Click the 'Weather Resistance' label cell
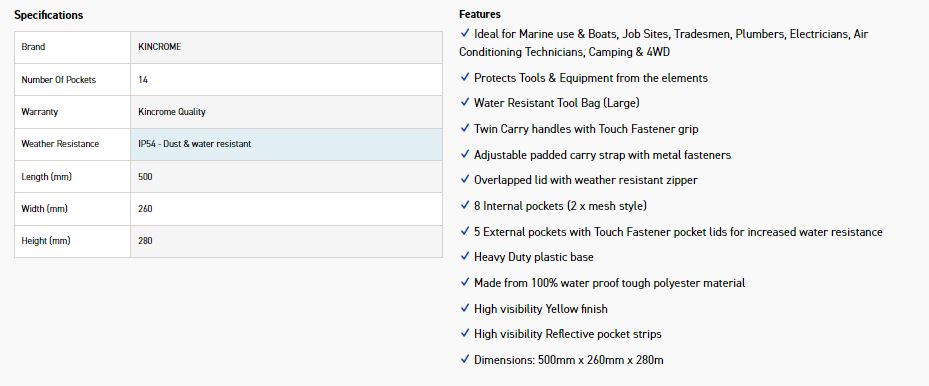929x386 pixels. [72, 144]
